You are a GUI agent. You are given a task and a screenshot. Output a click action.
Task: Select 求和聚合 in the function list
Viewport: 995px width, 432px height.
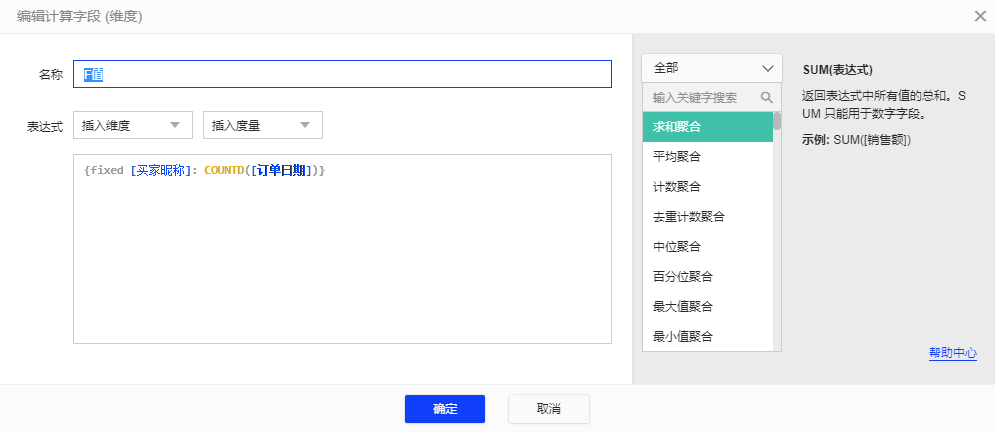point(707,127)
